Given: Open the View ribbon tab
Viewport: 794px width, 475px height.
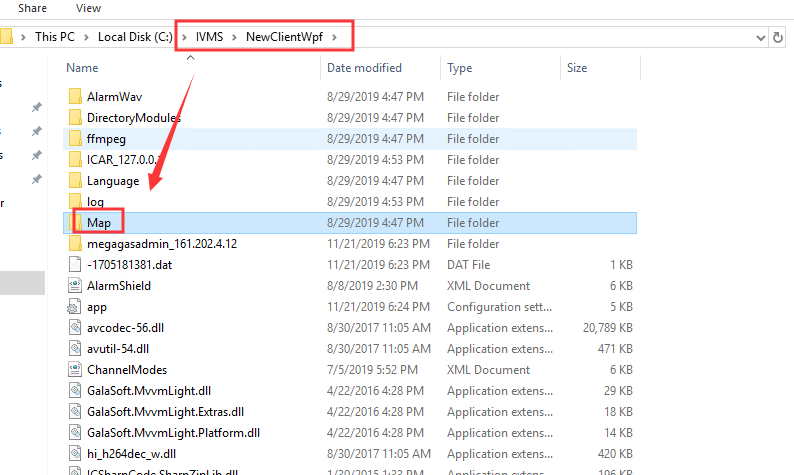Looking at the screenshot, I should [x=88, y=8].
